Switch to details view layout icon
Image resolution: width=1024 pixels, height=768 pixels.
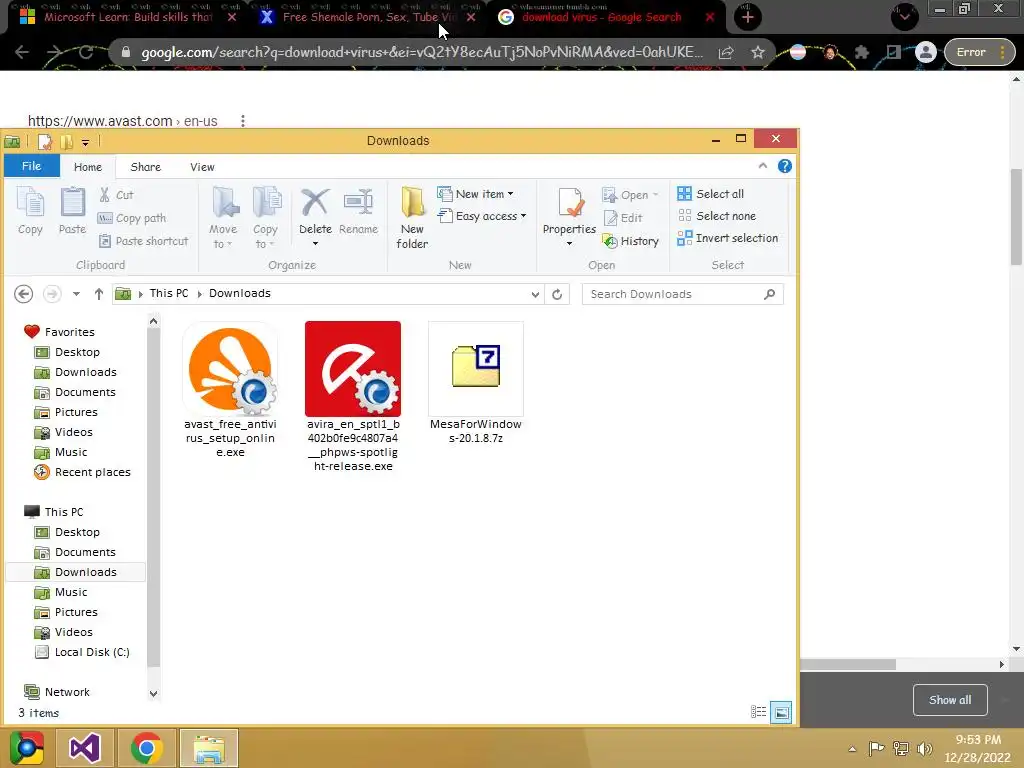(x=758, y=712)
